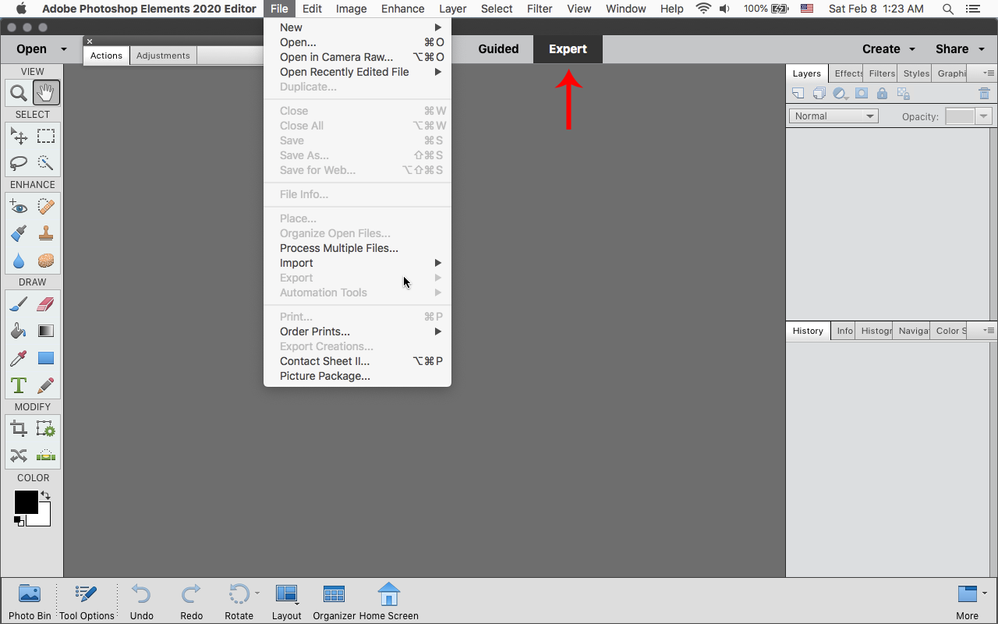Select the Brush tool
Image resolution: width=998 pixels, height=624 pixels.
18,304
